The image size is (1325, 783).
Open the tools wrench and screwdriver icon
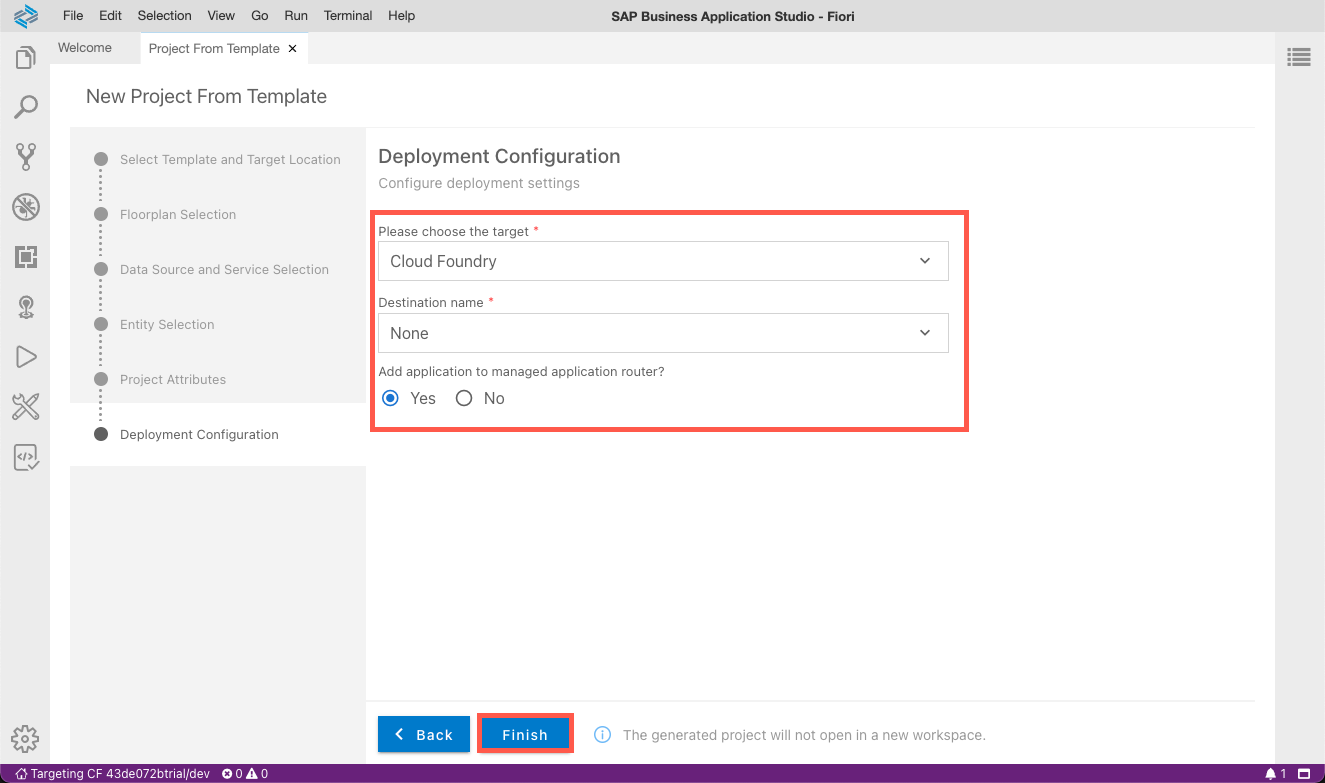(25, 407)
